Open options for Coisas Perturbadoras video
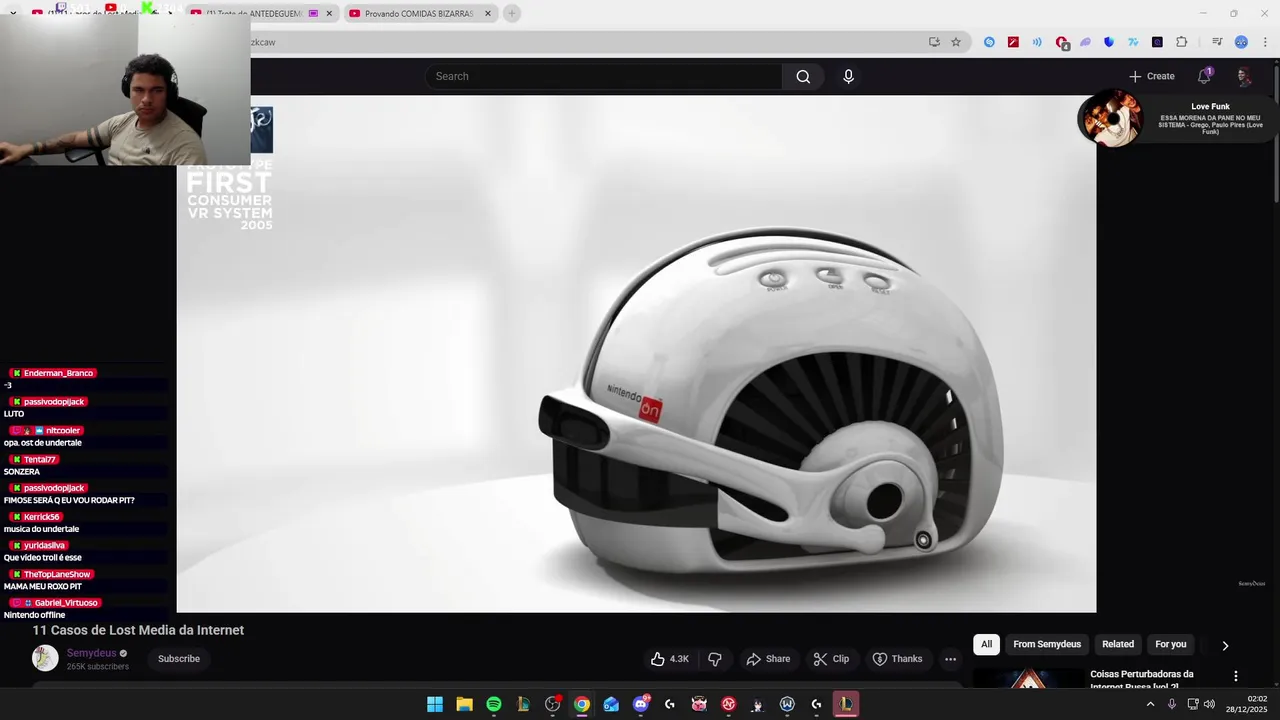1280x720 pixels. pos(1235,676)
